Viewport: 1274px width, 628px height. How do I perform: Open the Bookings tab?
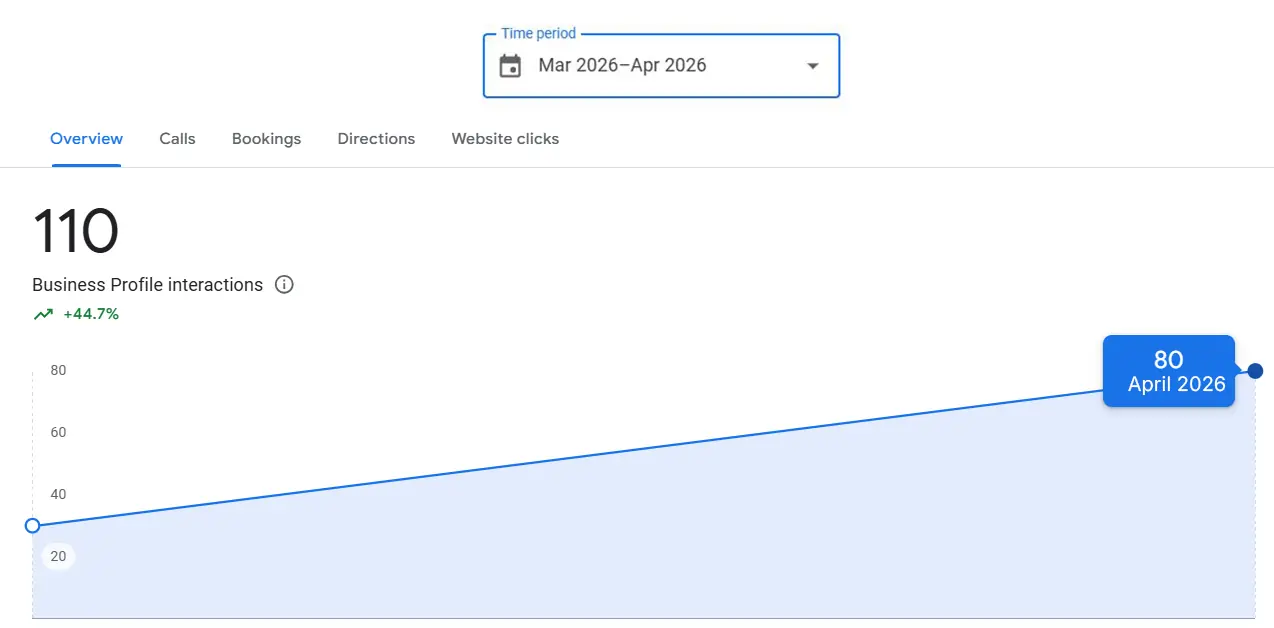pos(266,138)
